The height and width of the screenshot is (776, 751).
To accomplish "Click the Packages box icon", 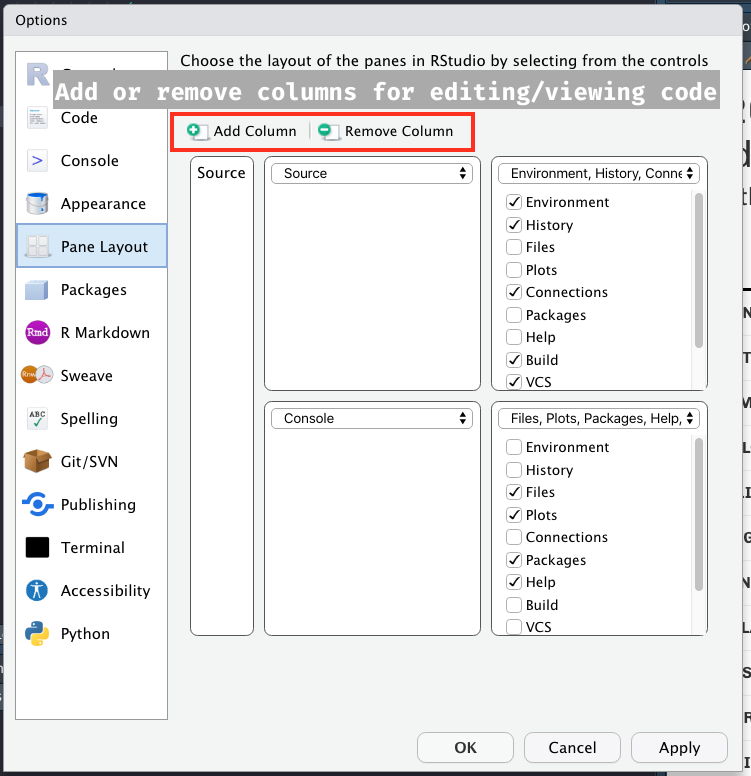I will [37, 290].
